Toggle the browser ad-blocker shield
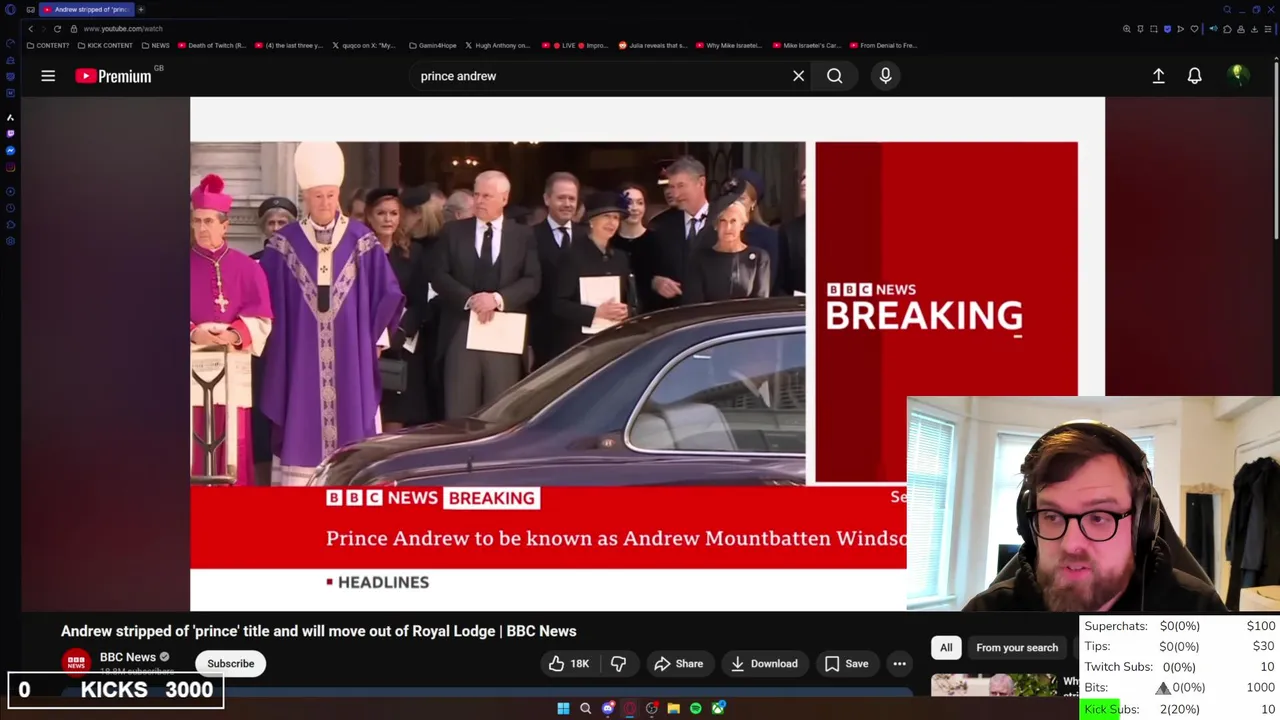1280x720 pixels. (1167, 29)
